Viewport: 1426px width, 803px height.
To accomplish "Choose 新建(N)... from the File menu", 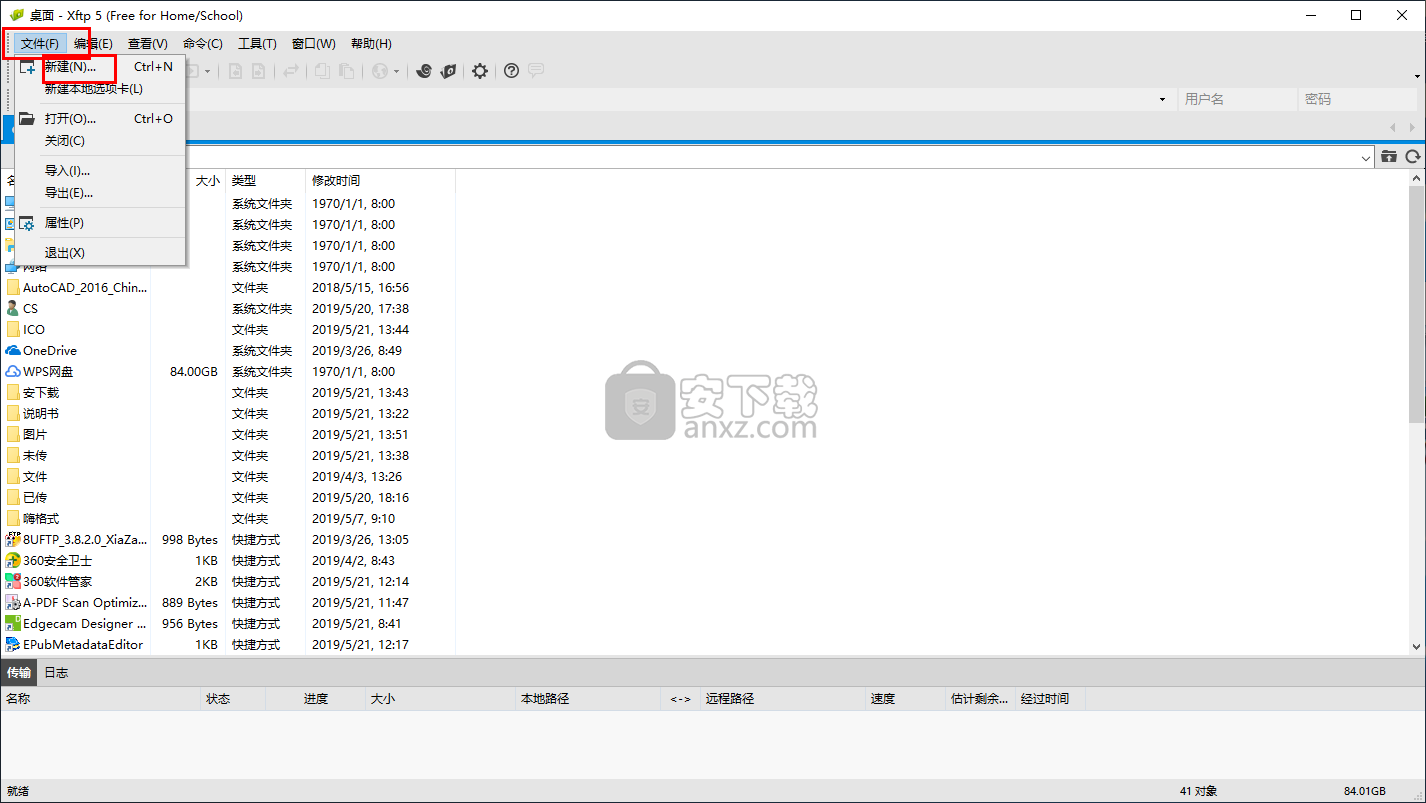I will point(100,67).
